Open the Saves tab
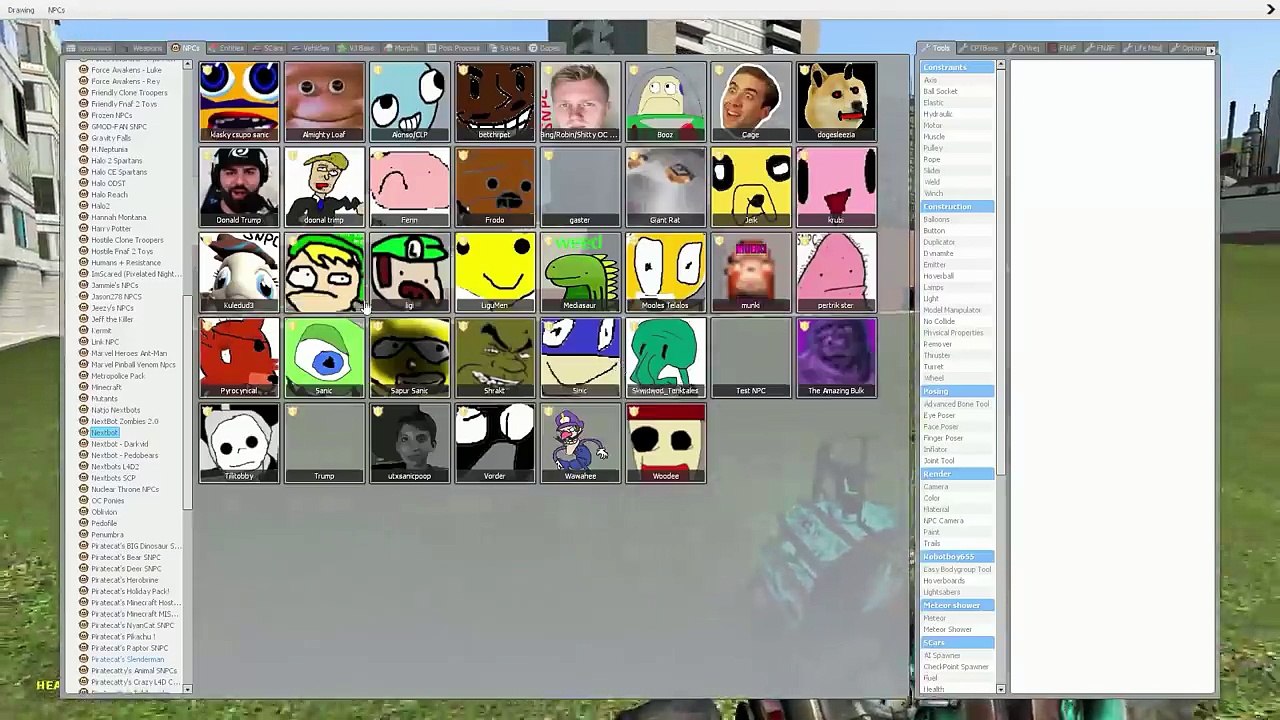This screenshot has width=1280, height=720. click(x=506, y=48)
